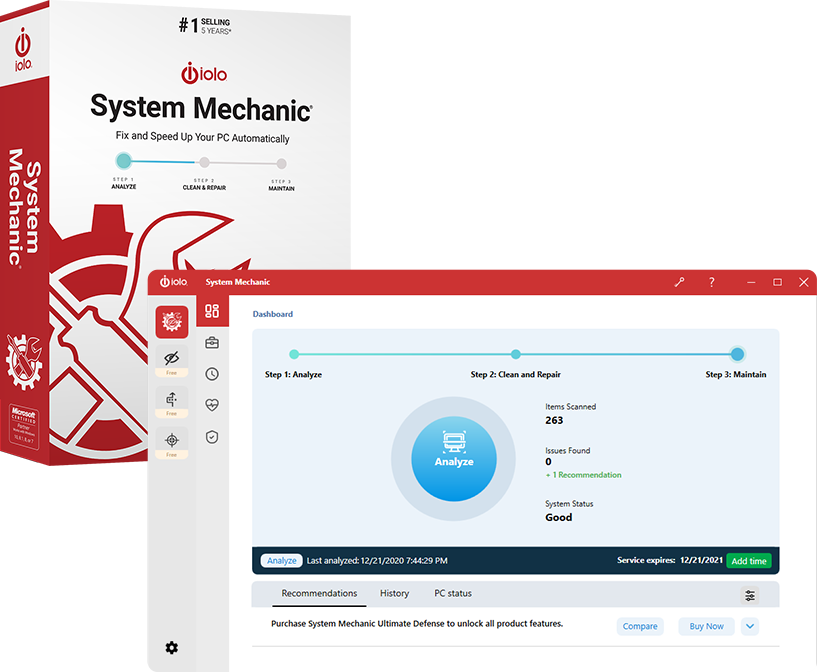Close the System Mechanic window
Viewport: 817px width, 672px height.
803,282
